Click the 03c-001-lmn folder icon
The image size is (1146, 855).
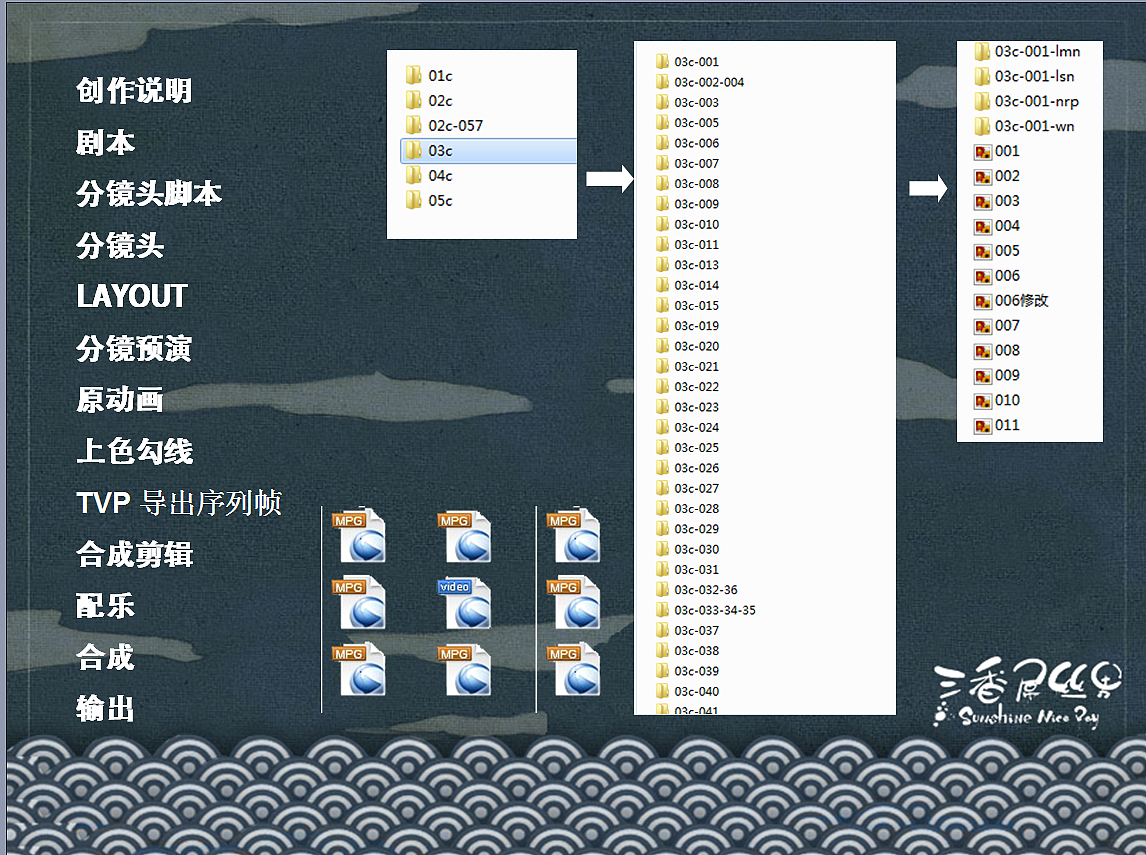[x=982, y=51]
